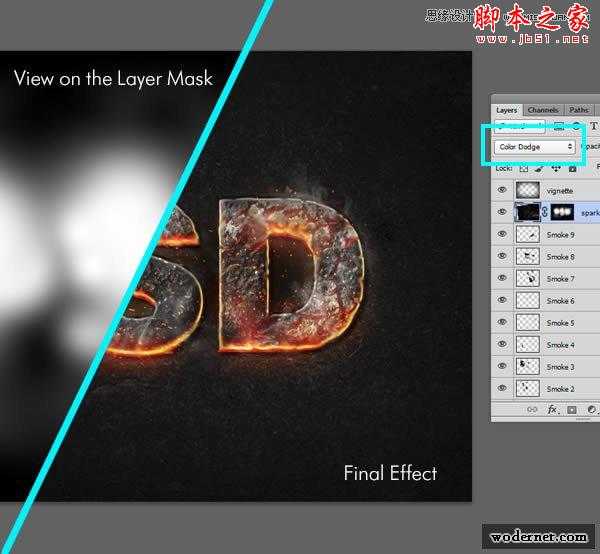Click the 'Smoke 2' layer name

click(561, 389)
